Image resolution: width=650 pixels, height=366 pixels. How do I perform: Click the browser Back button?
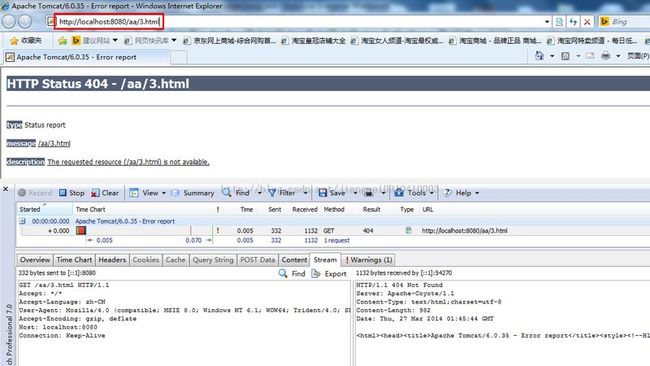8,22
